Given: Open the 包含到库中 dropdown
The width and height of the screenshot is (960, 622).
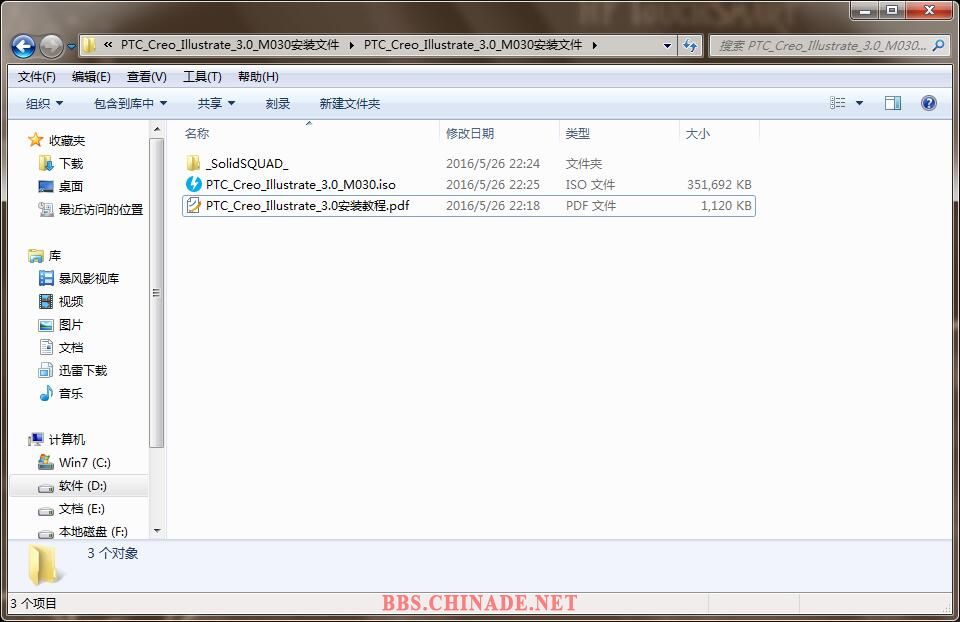Looking at the screenshot, I should [x=130, y=103].
